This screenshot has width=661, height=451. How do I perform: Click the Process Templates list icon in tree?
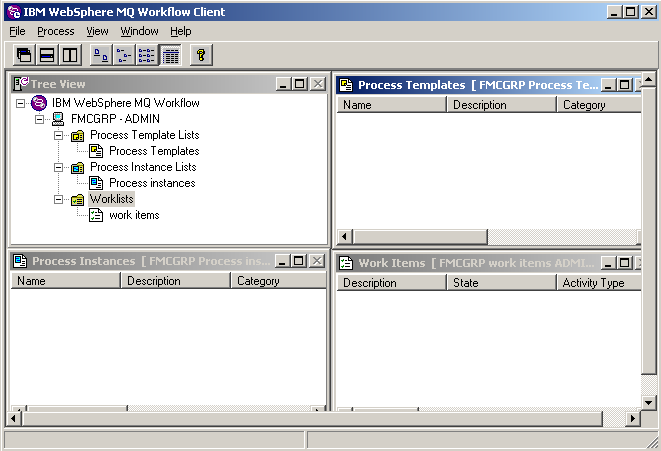96,151
